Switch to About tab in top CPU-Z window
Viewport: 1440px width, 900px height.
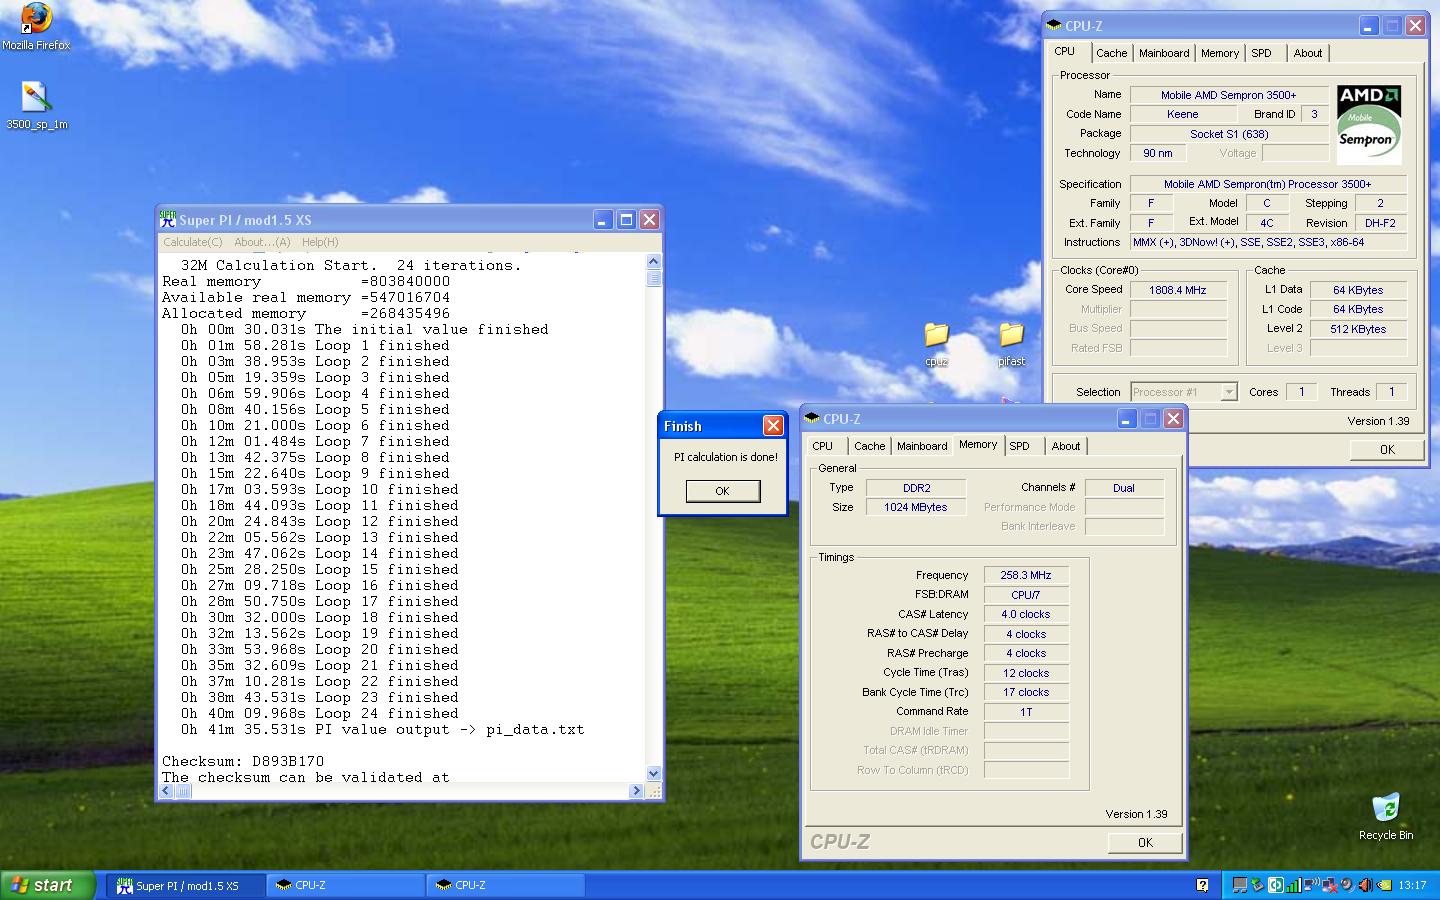tap(1308, 53)
